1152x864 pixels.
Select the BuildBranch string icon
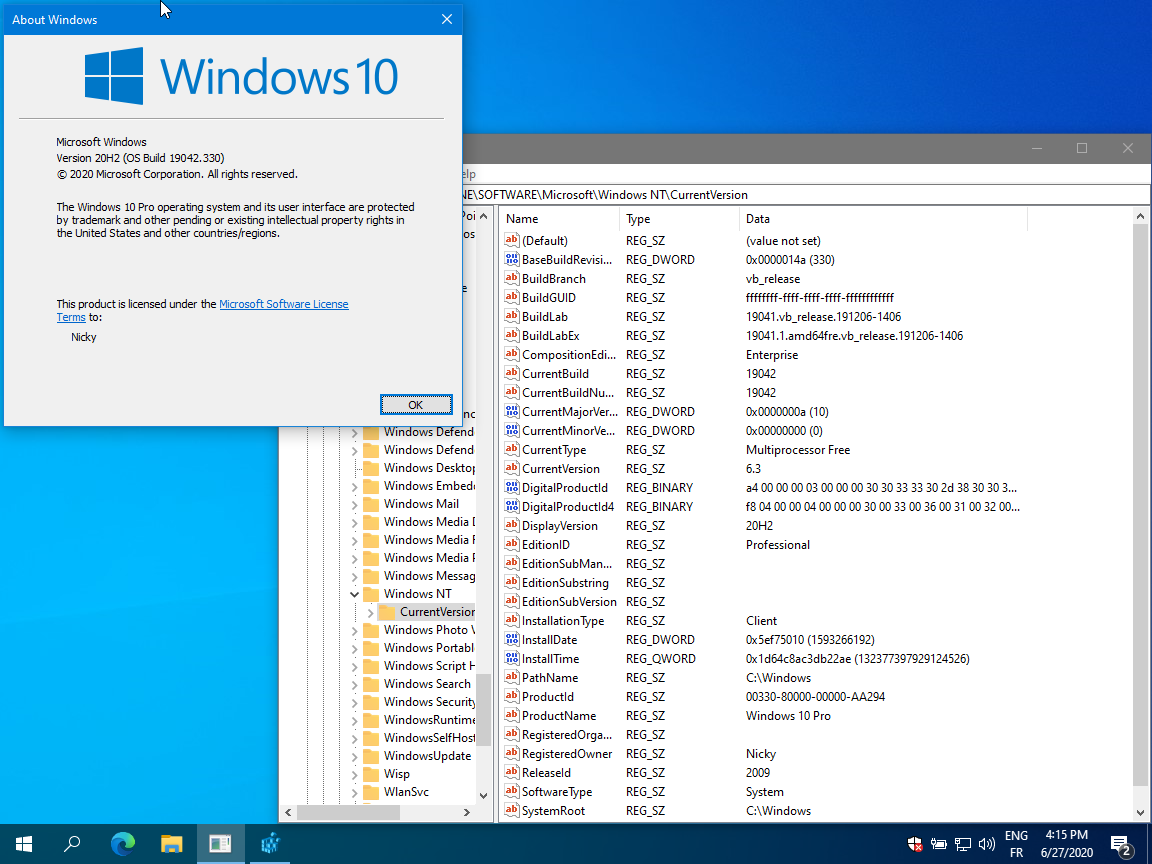pos(512,278)
